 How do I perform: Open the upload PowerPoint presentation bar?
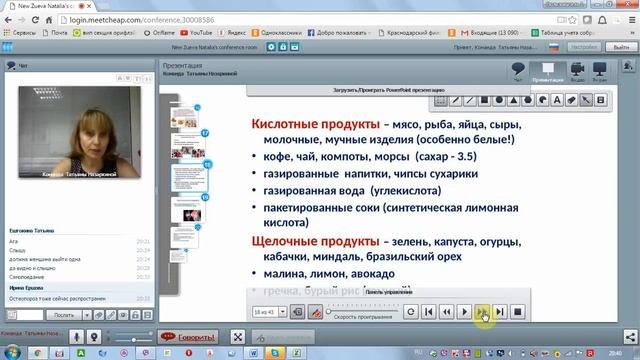click(x=389, y=90)
